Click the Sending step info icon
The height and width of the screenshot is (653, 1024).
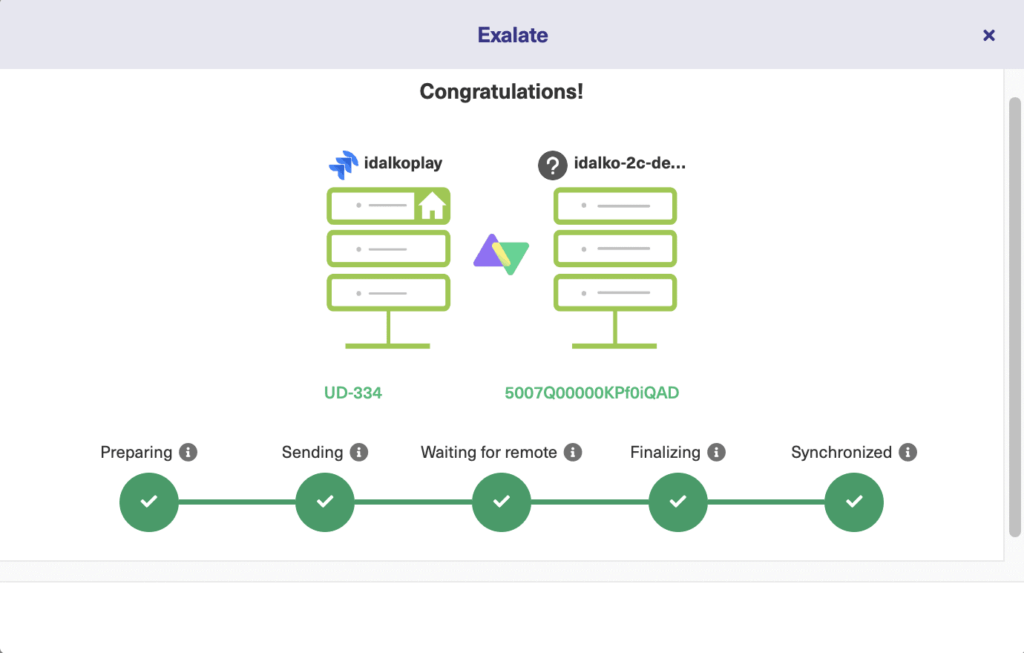click(x=358, y=452)
